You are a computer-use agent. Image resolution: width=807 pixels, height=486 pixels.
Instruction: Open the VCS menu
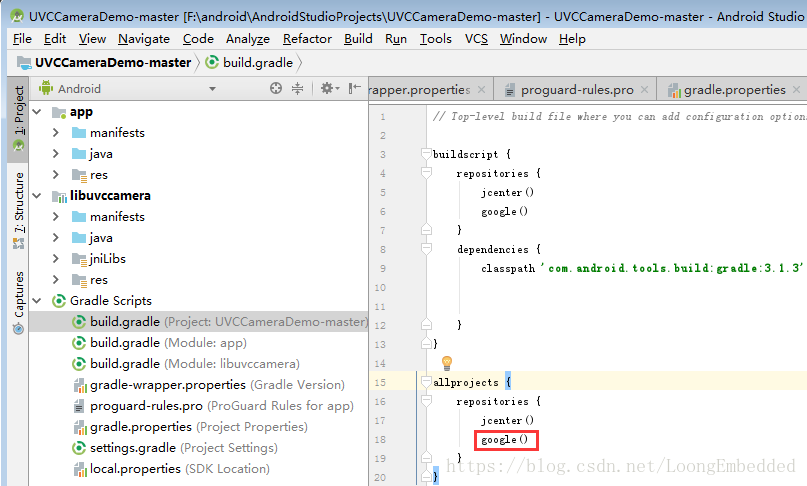click(476, 39)
